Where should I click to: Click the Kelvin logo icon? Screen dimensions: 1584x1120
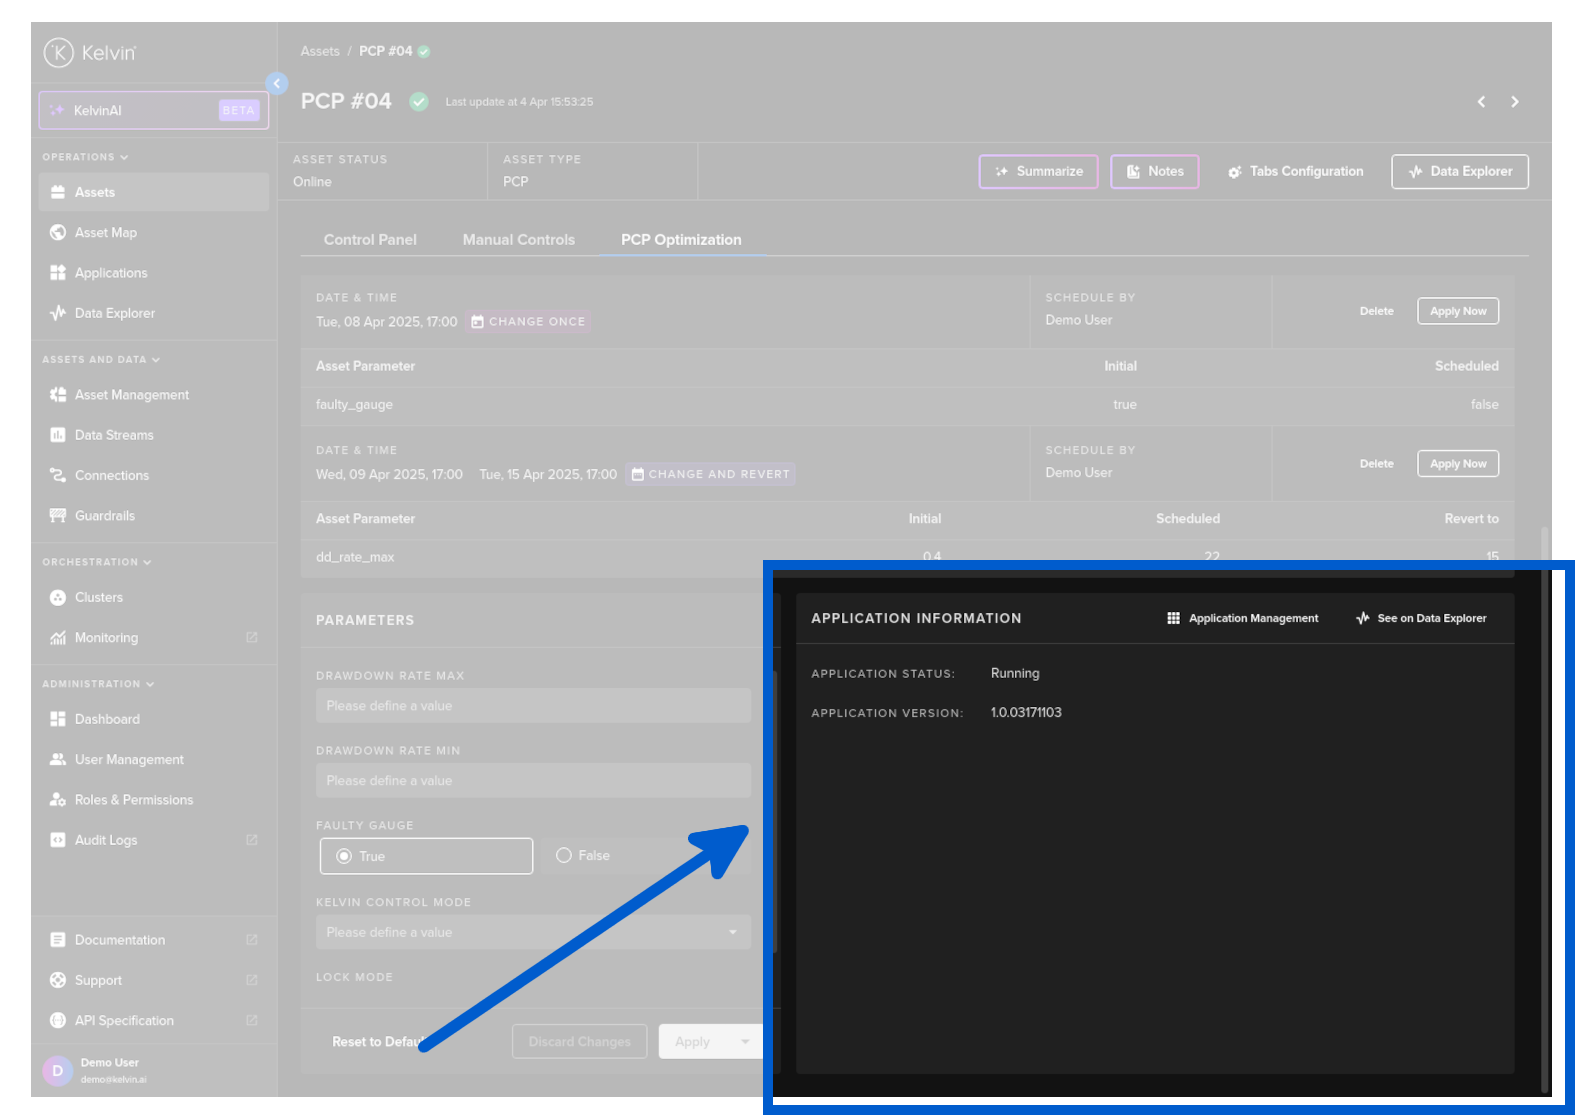pyautogui.click(x=59, y=52)
